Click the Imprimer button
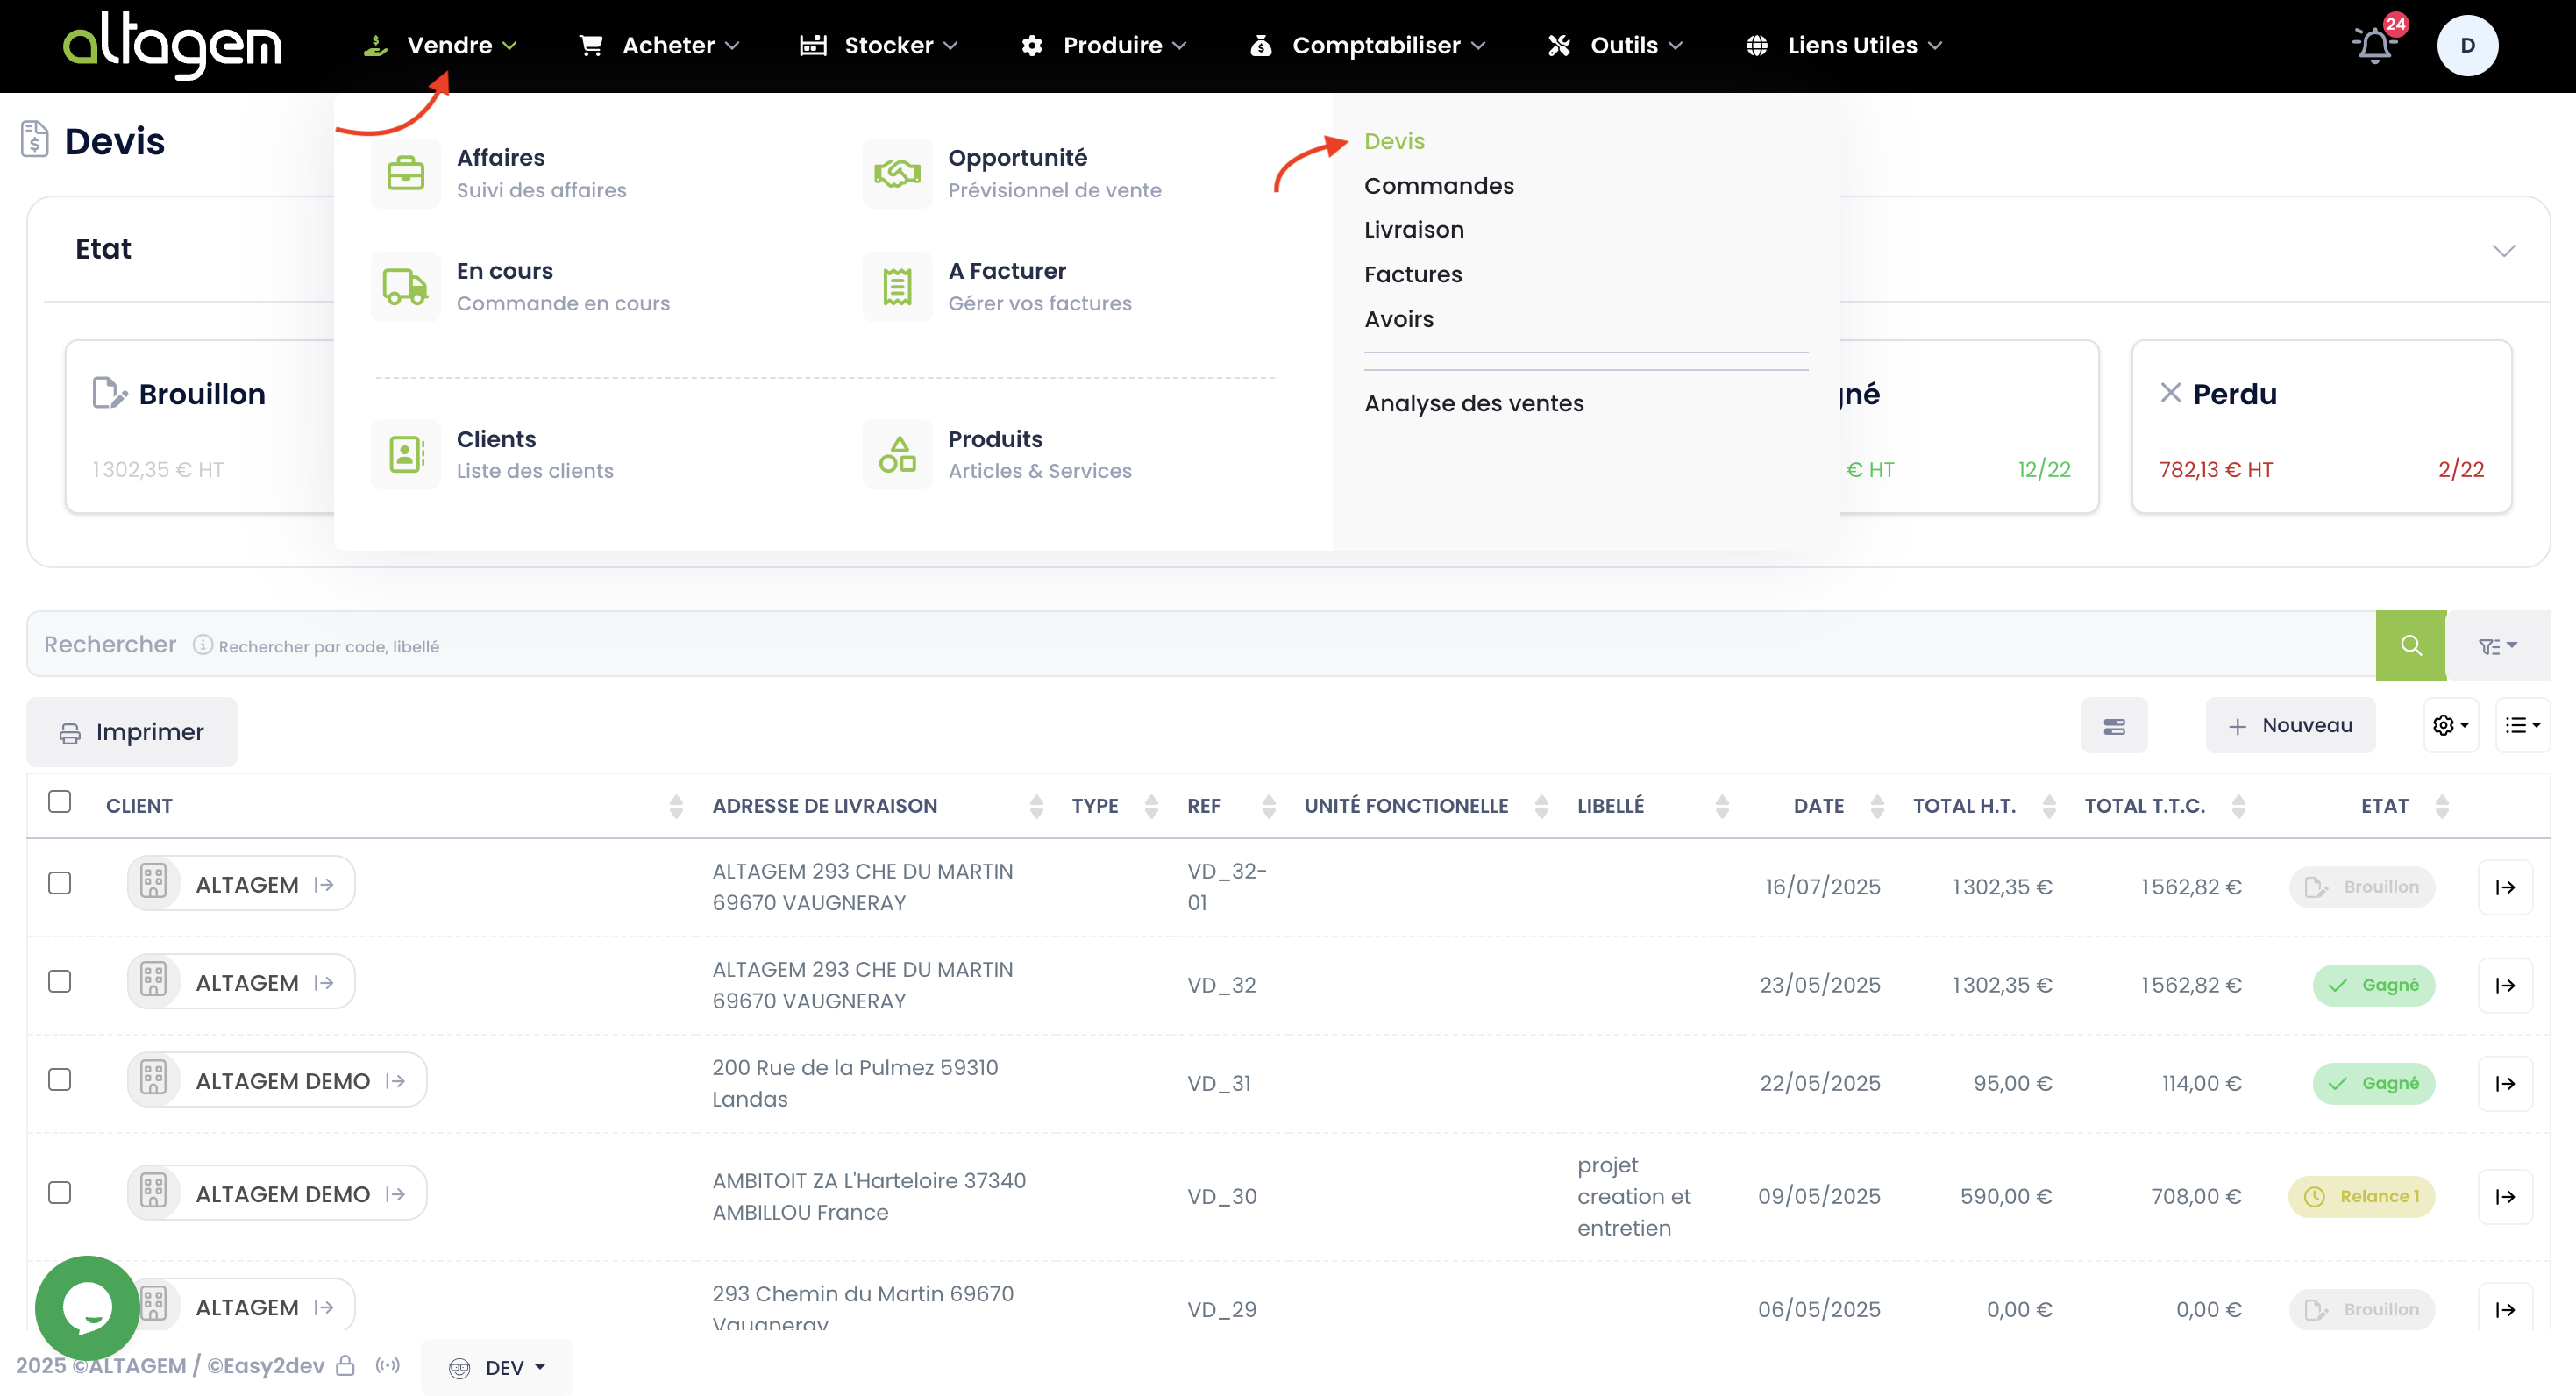Image resolution: width=2576 pixels, height=1396 pixels. [132, 732]
